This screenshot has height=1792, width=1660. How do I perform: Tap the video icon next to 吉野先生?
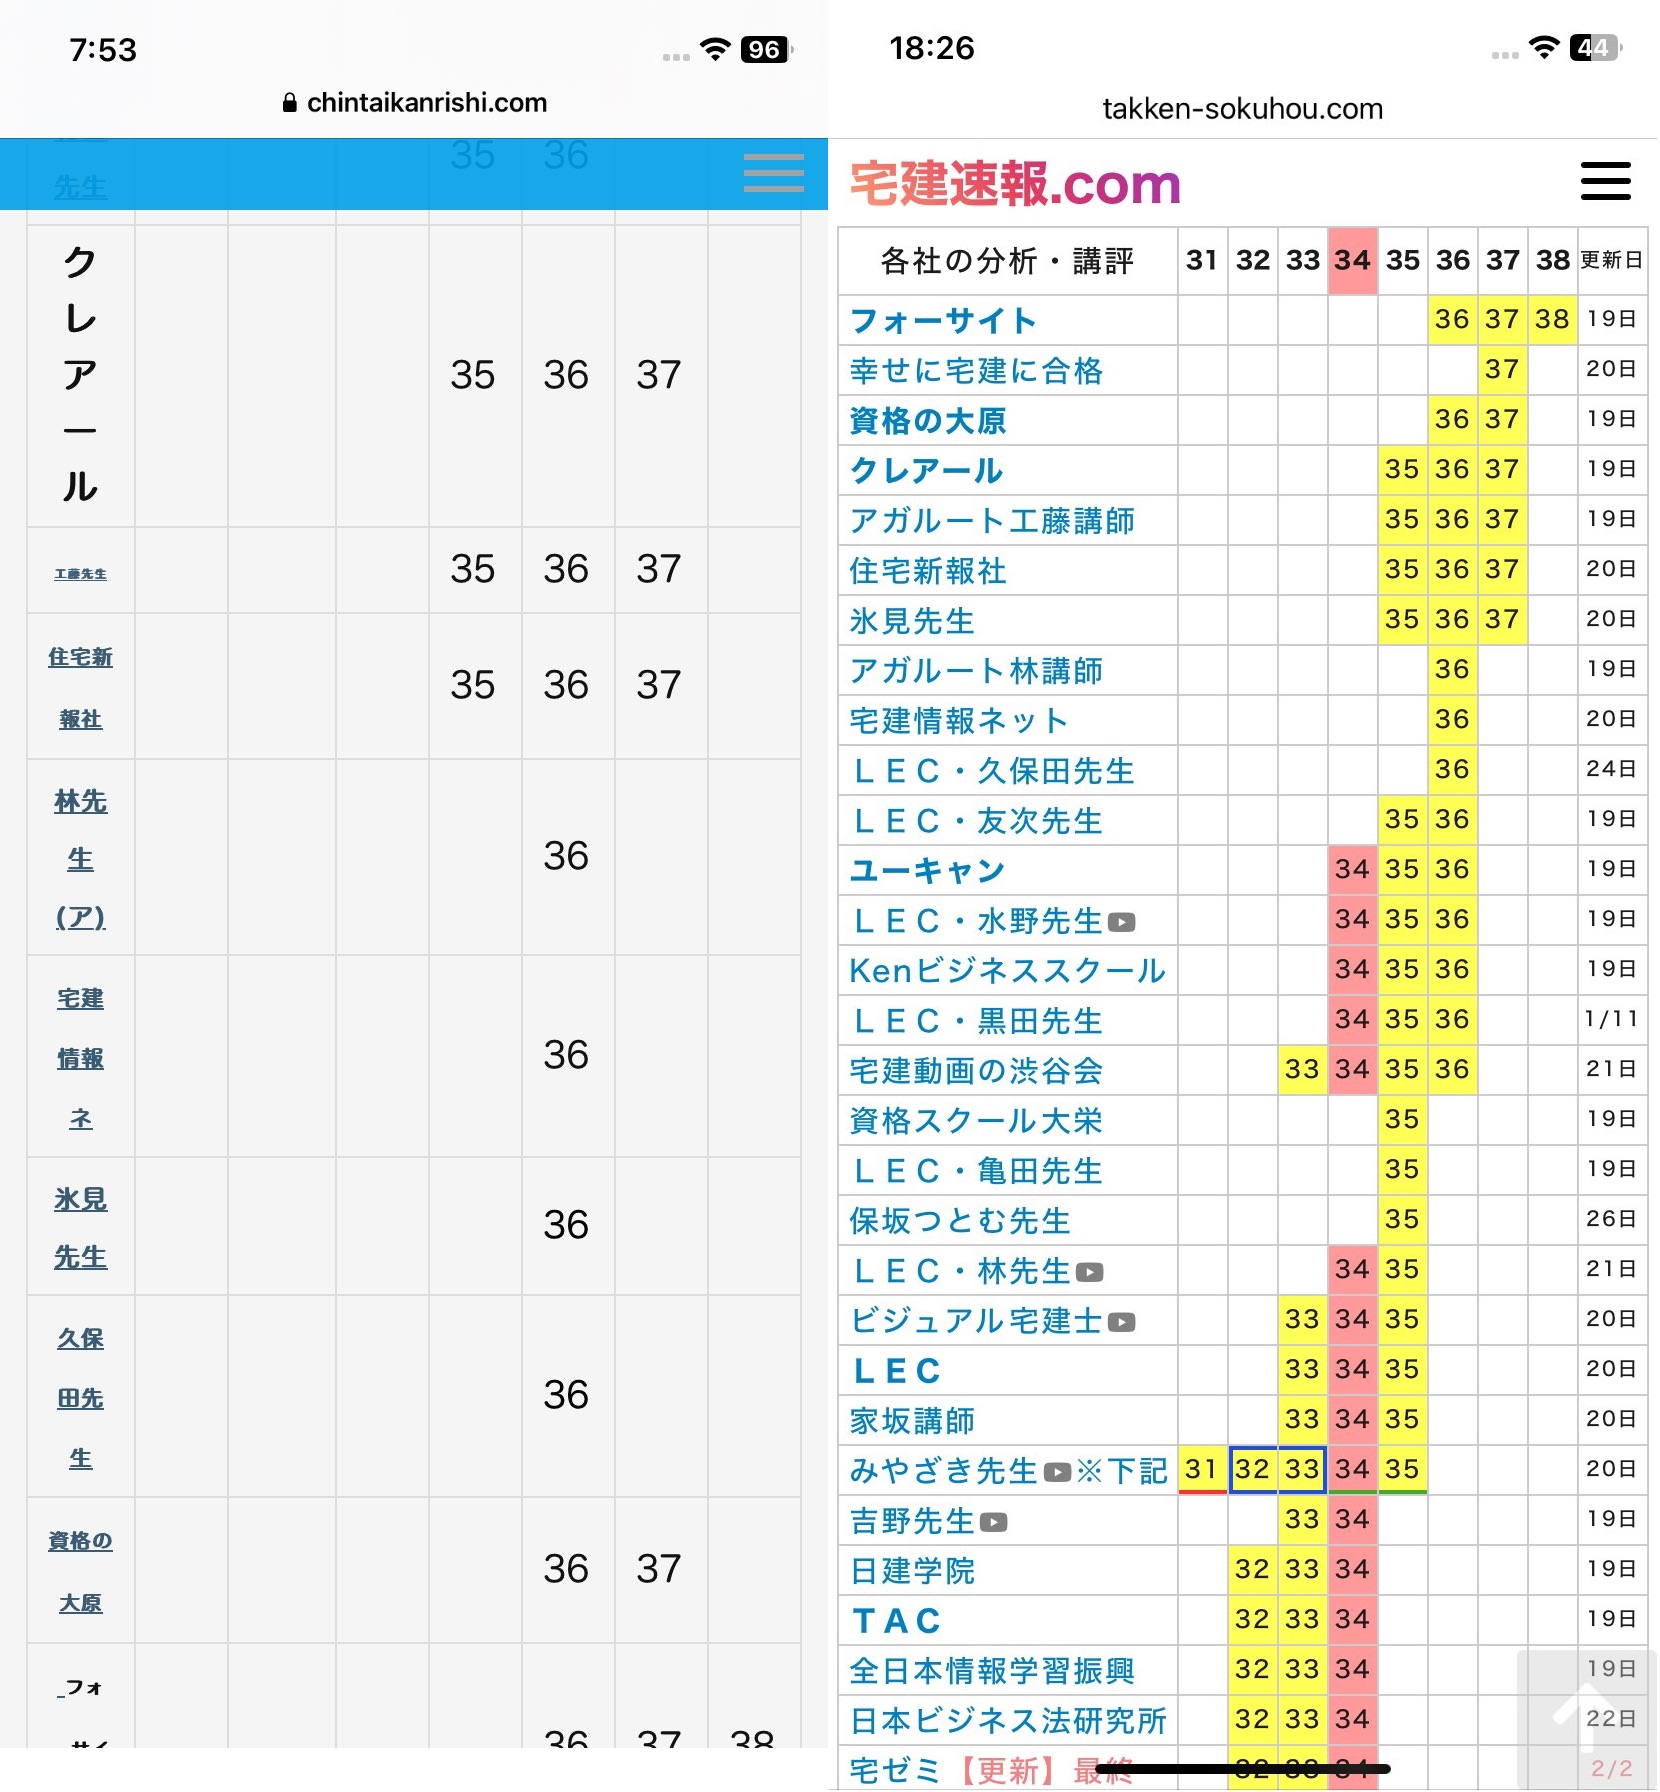coord(993,1522)
